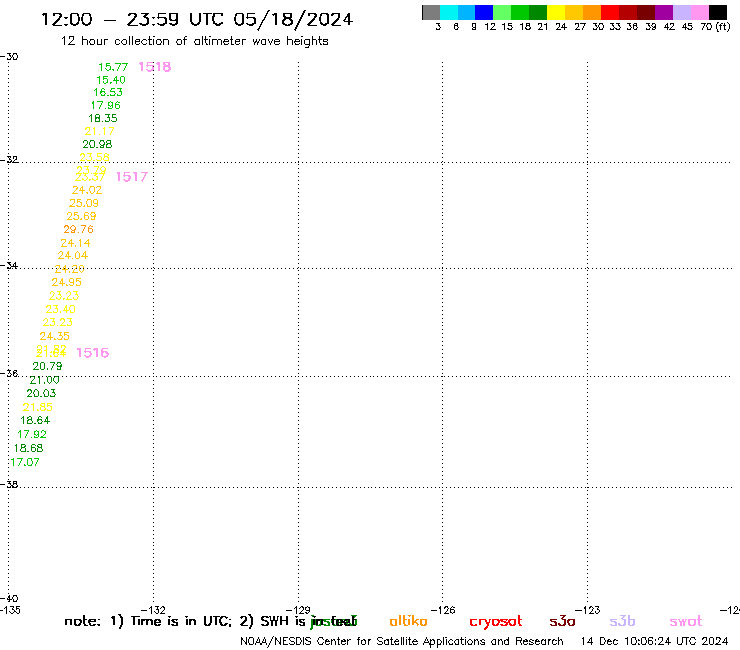Click the pure blue swatch in the color scale
Viewport: 740px width, 650px height.
[484, 12]
